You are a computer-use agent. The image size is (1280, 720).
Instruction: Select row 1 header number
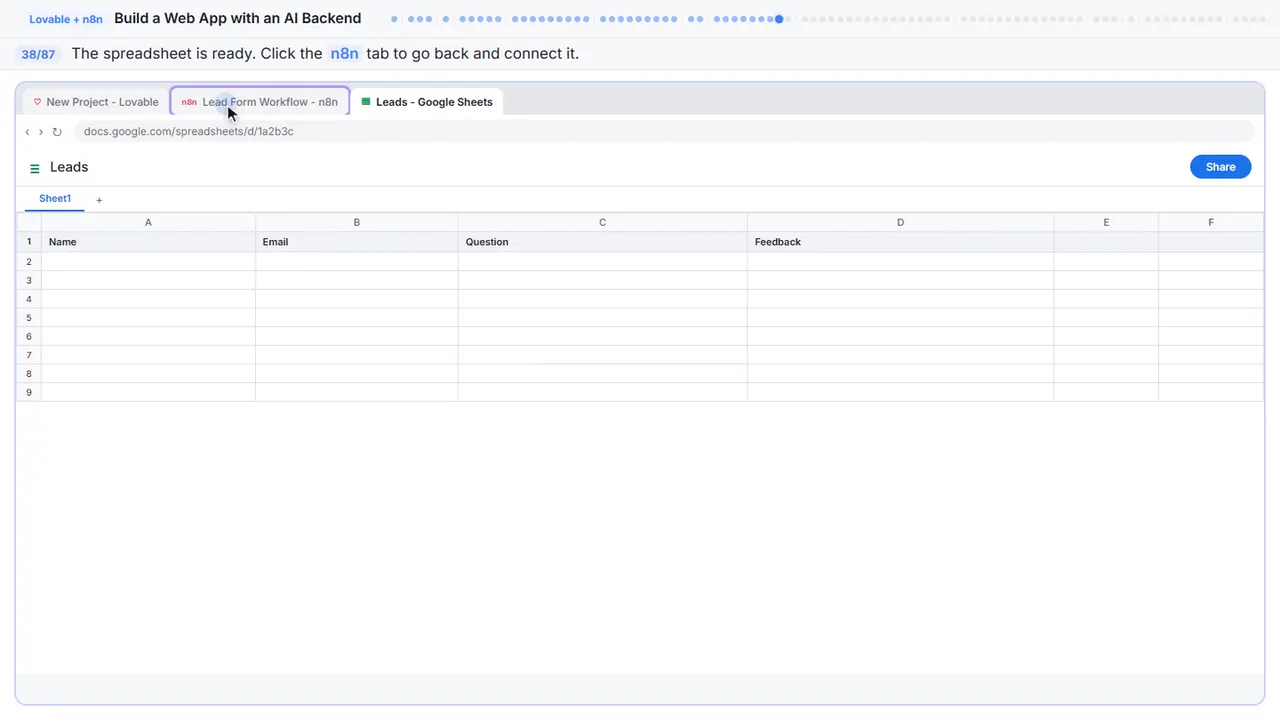29,242
